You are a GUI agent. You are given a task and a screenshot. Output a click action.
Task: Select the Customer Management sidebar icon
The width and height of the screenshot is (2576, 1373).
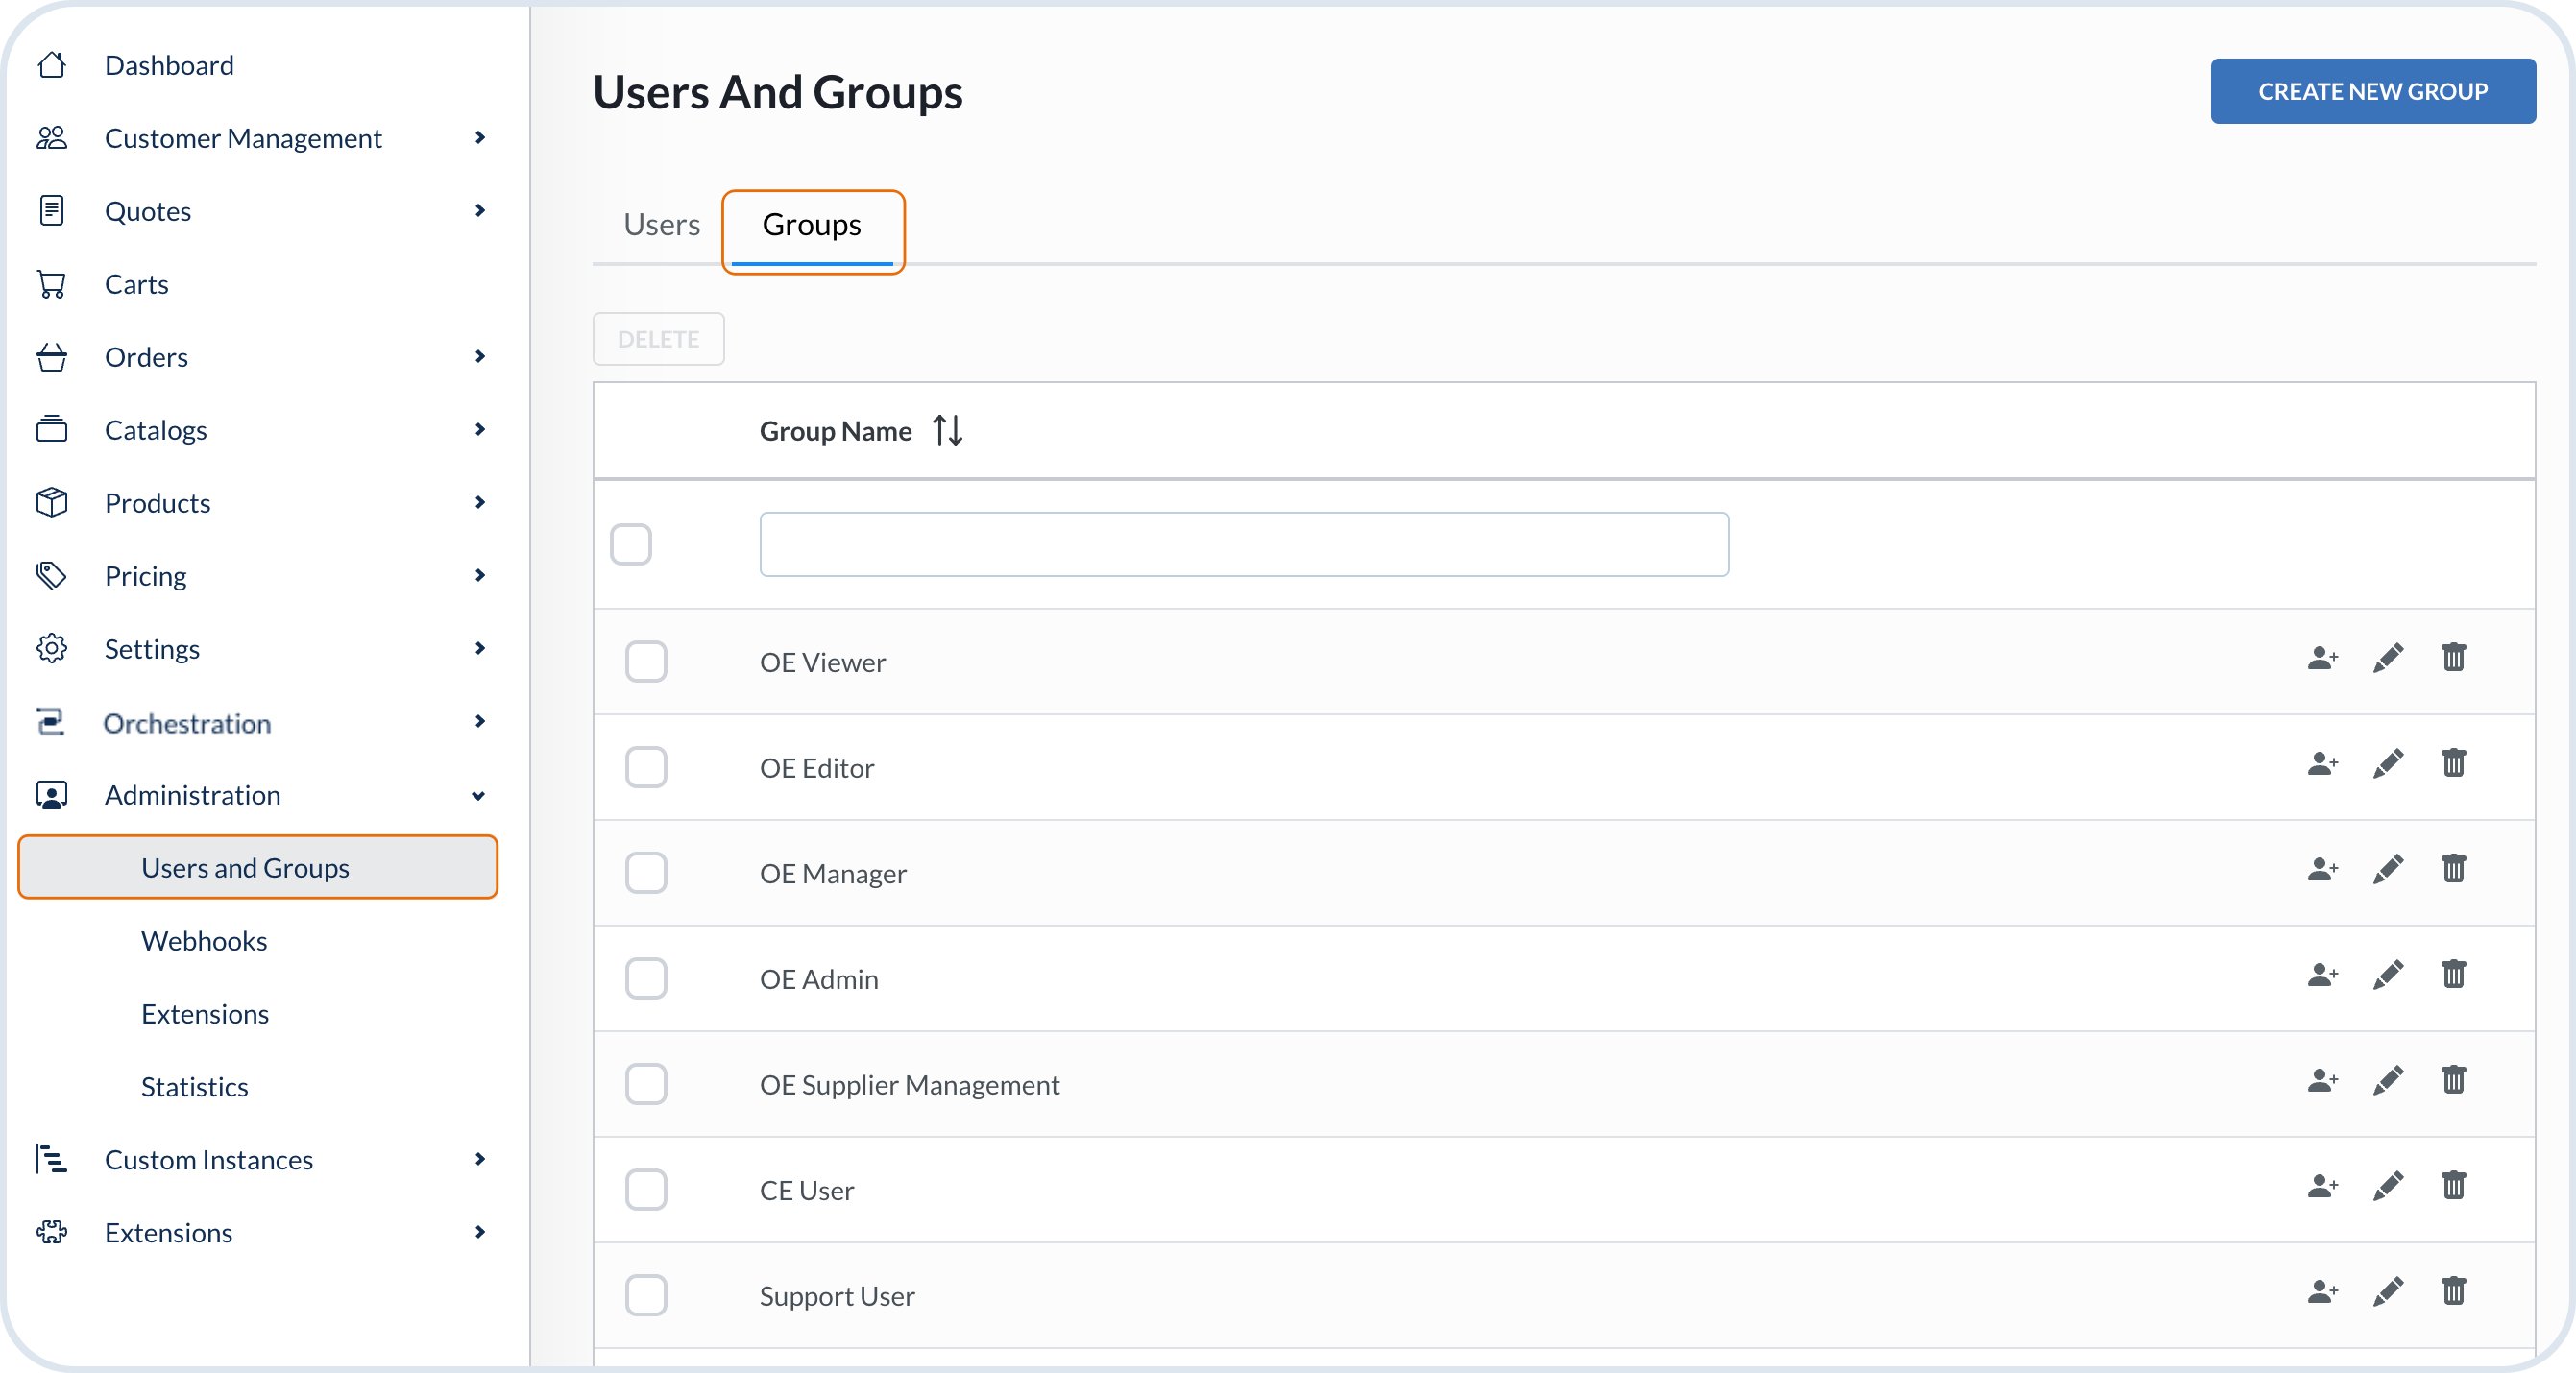[x=52, y=137]
